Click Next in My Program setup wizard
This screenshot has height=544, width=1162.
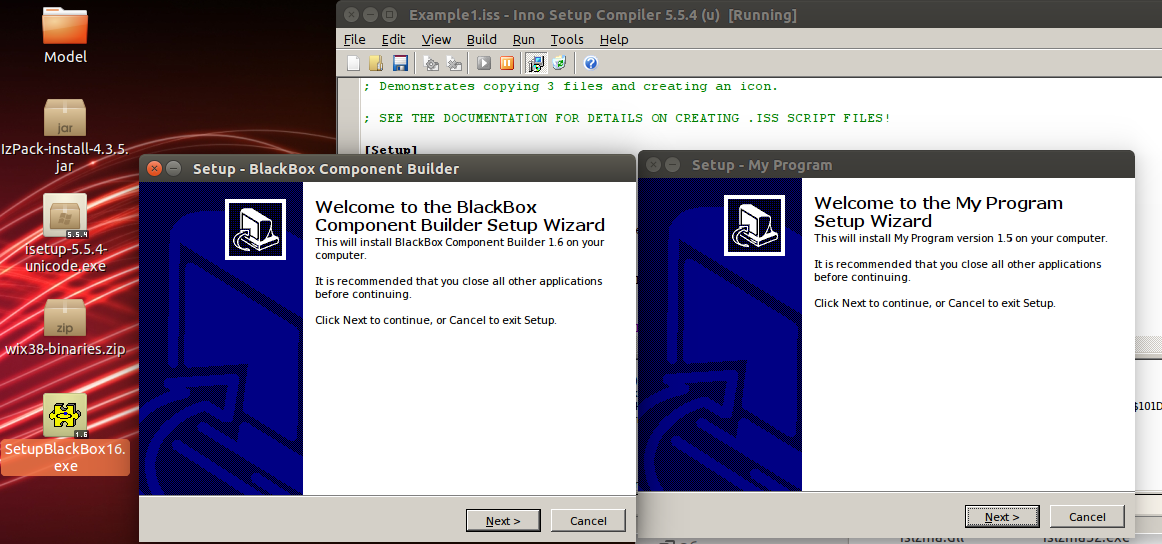point(1002,516)
